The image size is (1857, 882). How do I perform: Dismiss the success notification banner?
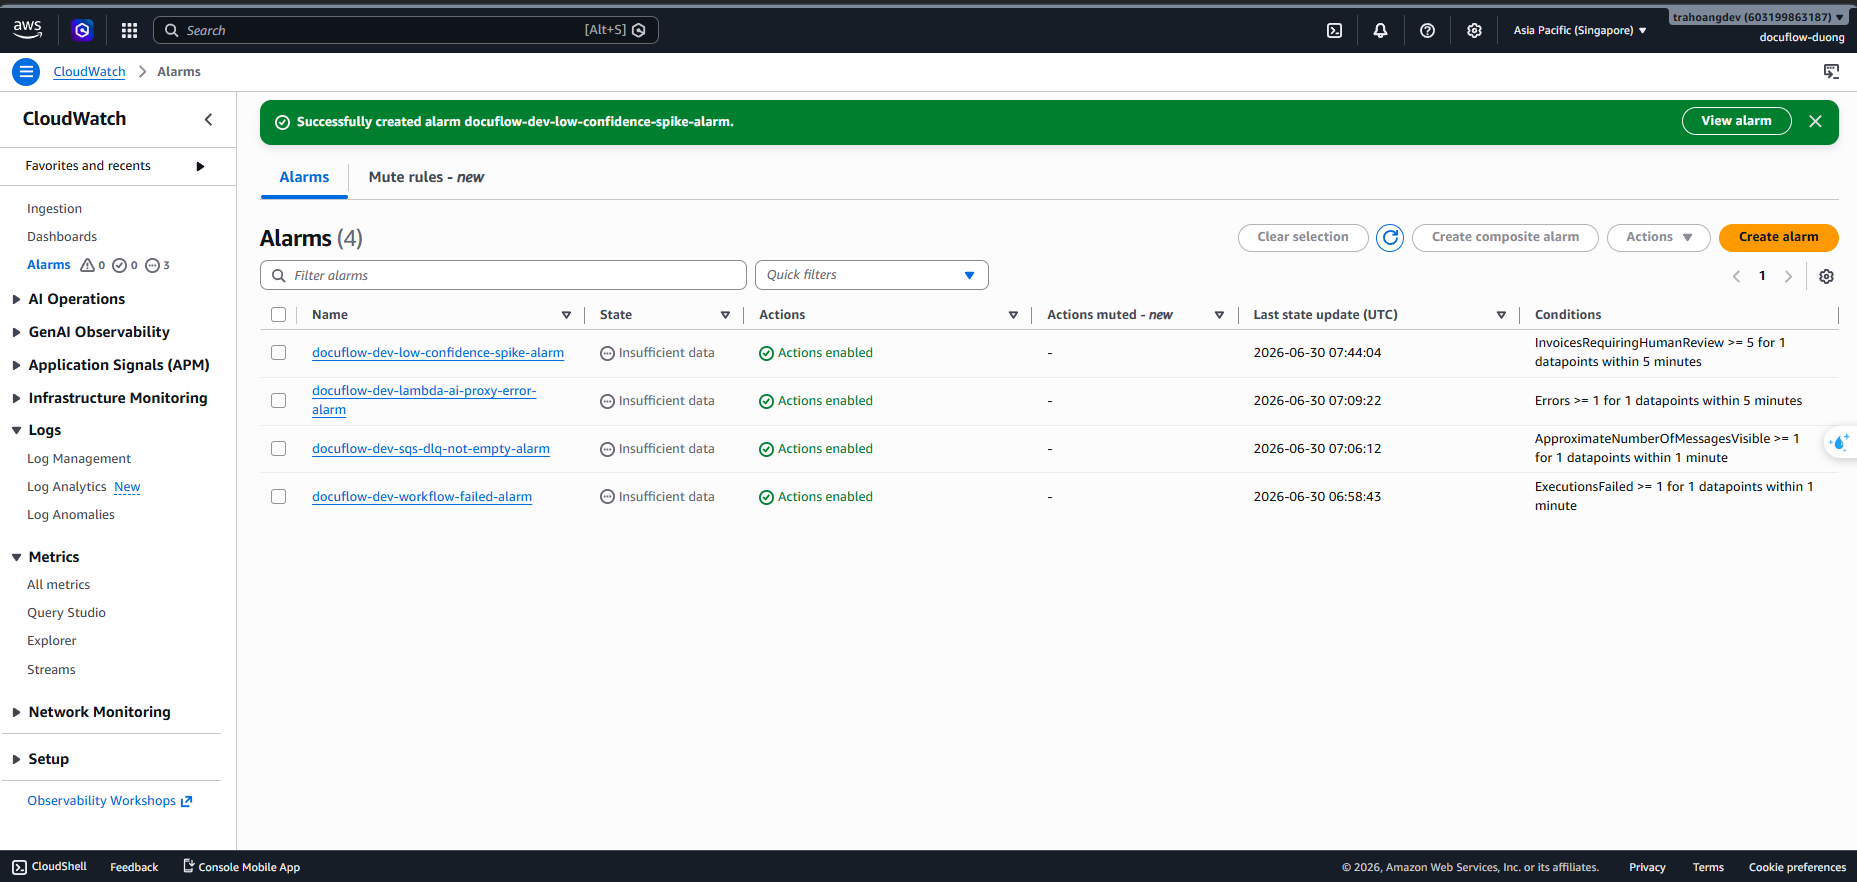click(x=1815, y=121)
